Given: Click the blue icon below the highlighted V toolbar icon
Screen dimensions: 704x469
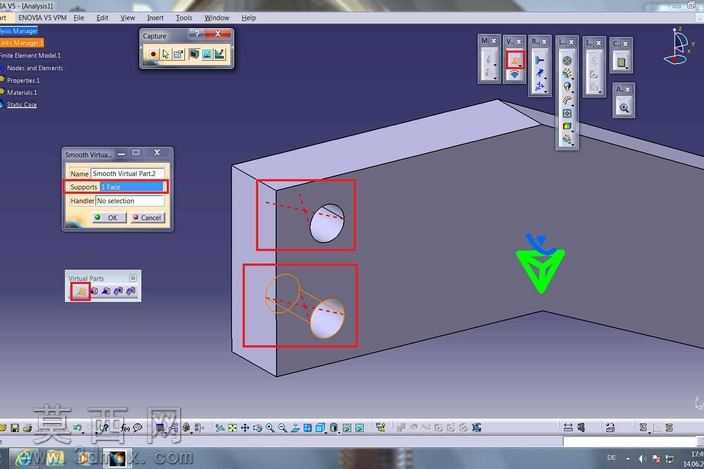Looking at the screenshot, I should click(x=515, y=75).
